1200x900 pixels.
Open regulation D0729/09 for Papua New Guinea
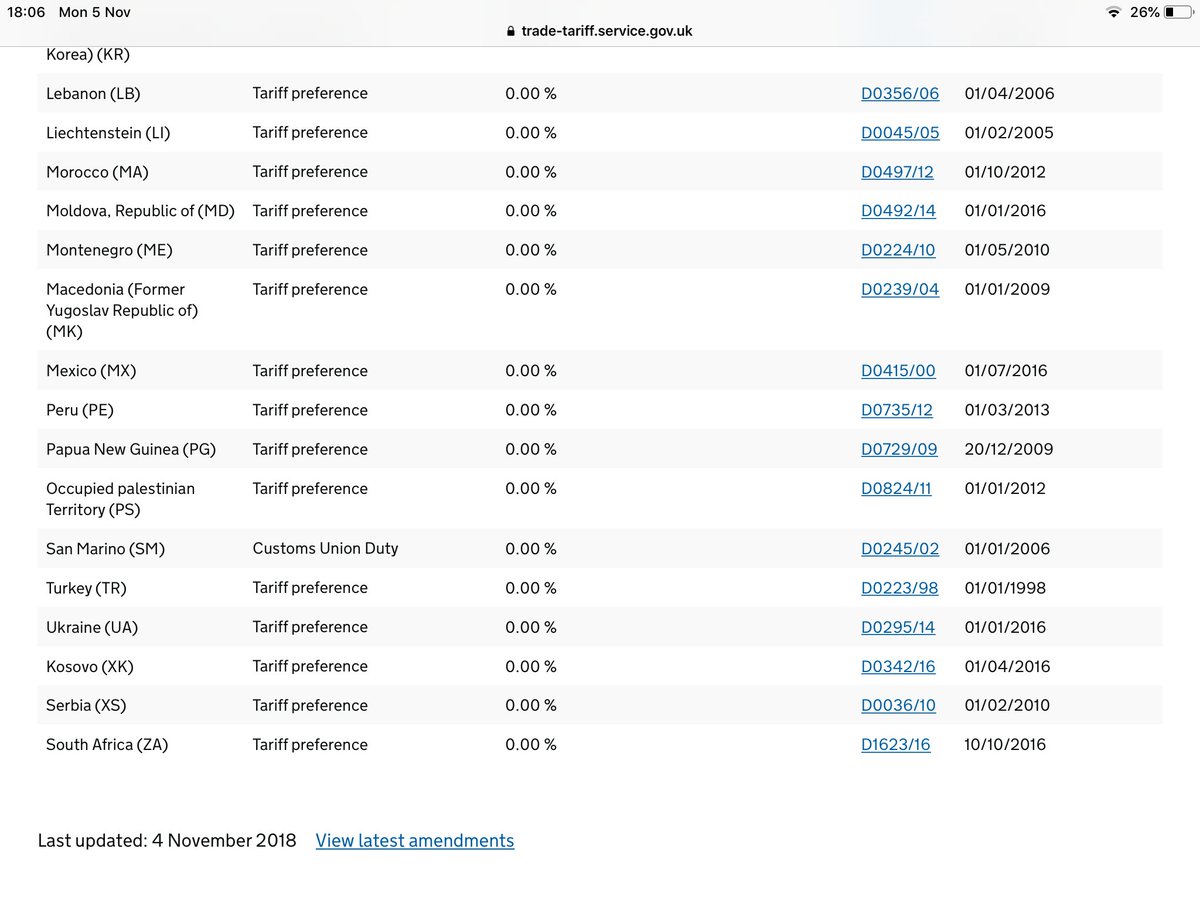coord(899,449)
